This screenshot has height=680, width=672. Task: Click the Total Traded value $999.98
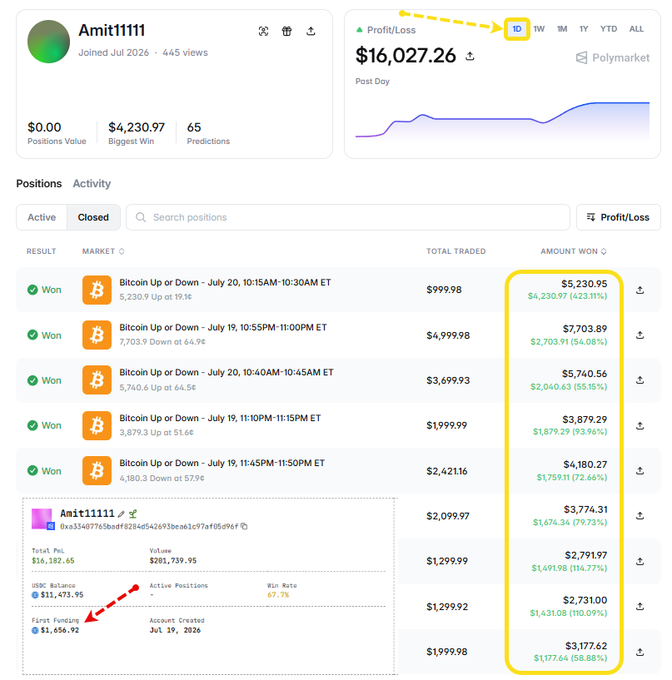pos(444,290)
